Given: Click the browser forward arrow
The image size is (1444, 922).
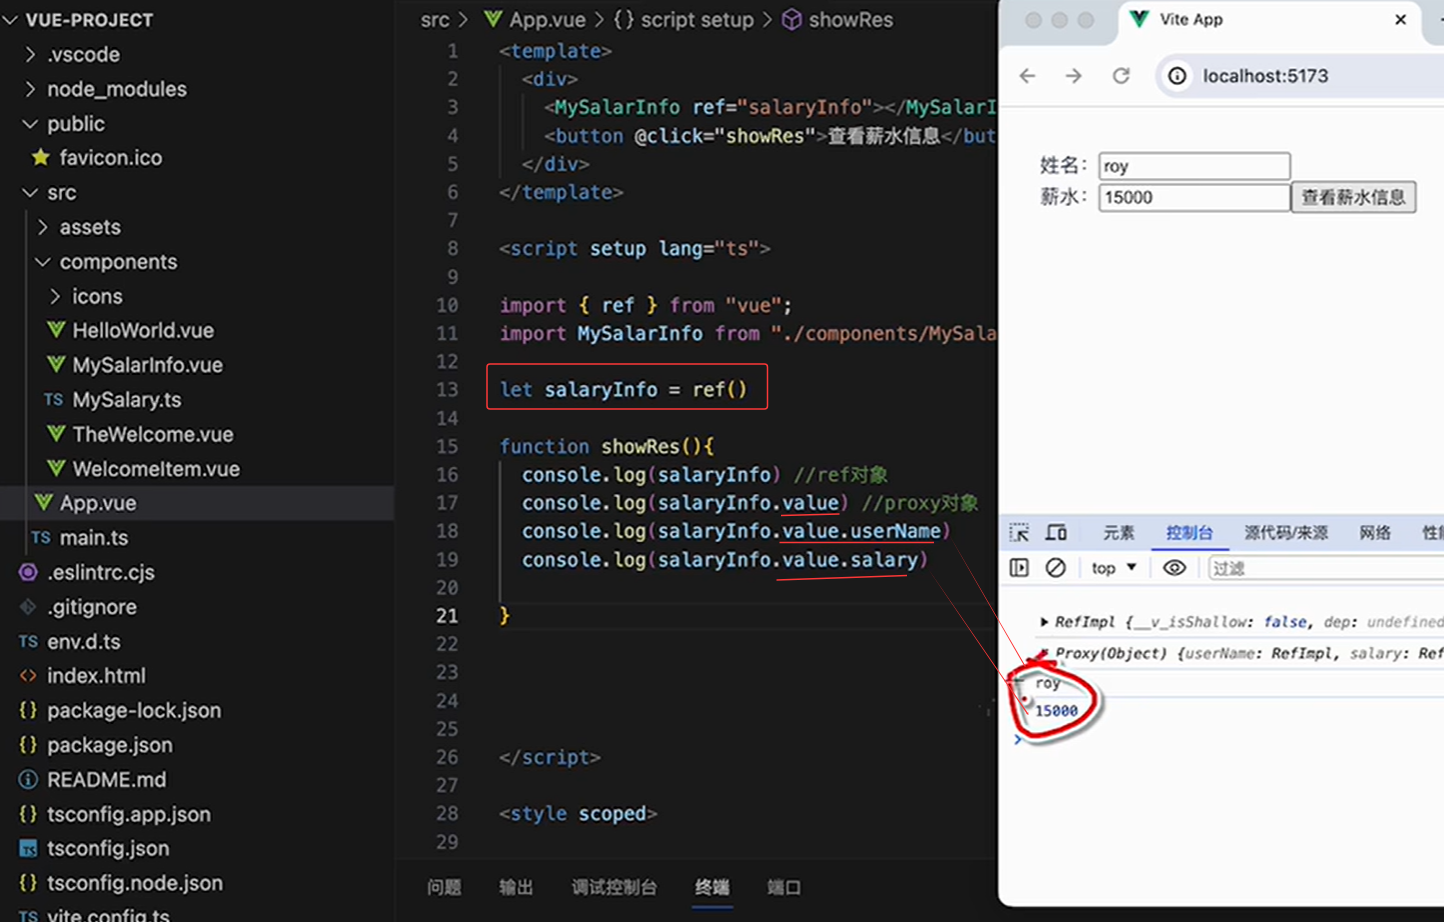Looking at the screenshot, I should [x=1074, y=76].
